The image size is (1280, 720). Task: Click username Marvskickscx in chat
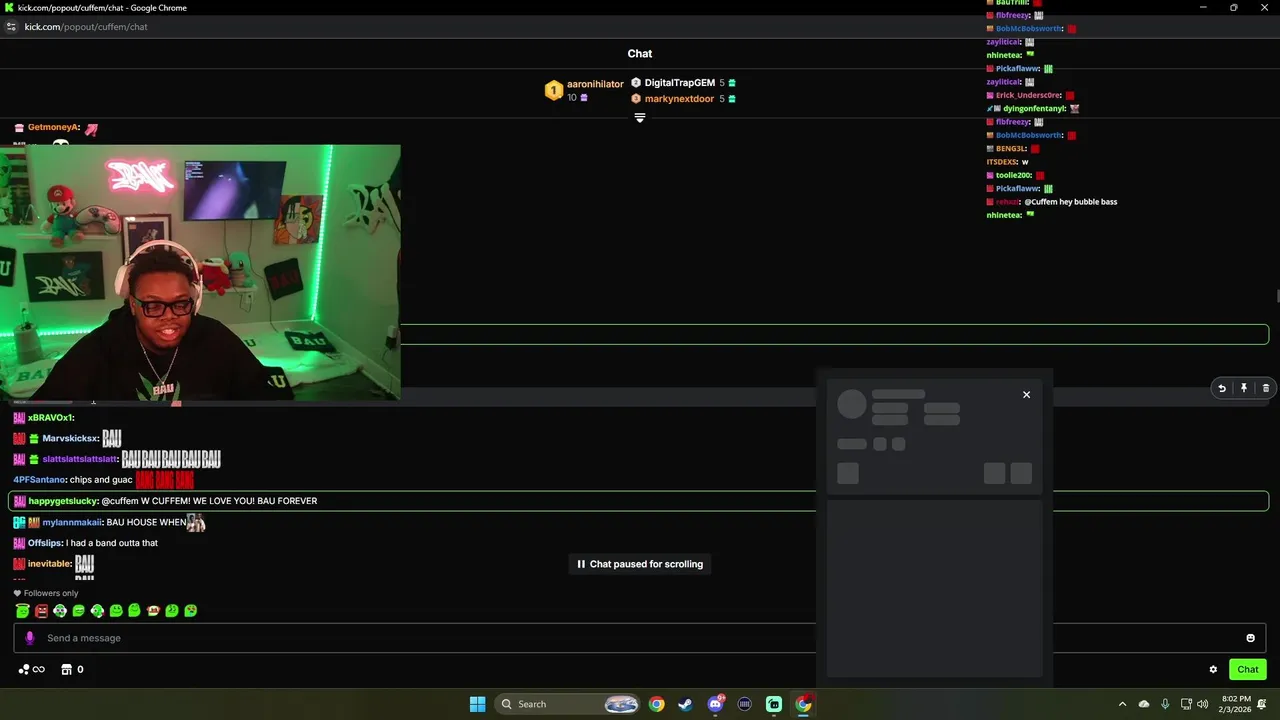(x=70, y=438)
